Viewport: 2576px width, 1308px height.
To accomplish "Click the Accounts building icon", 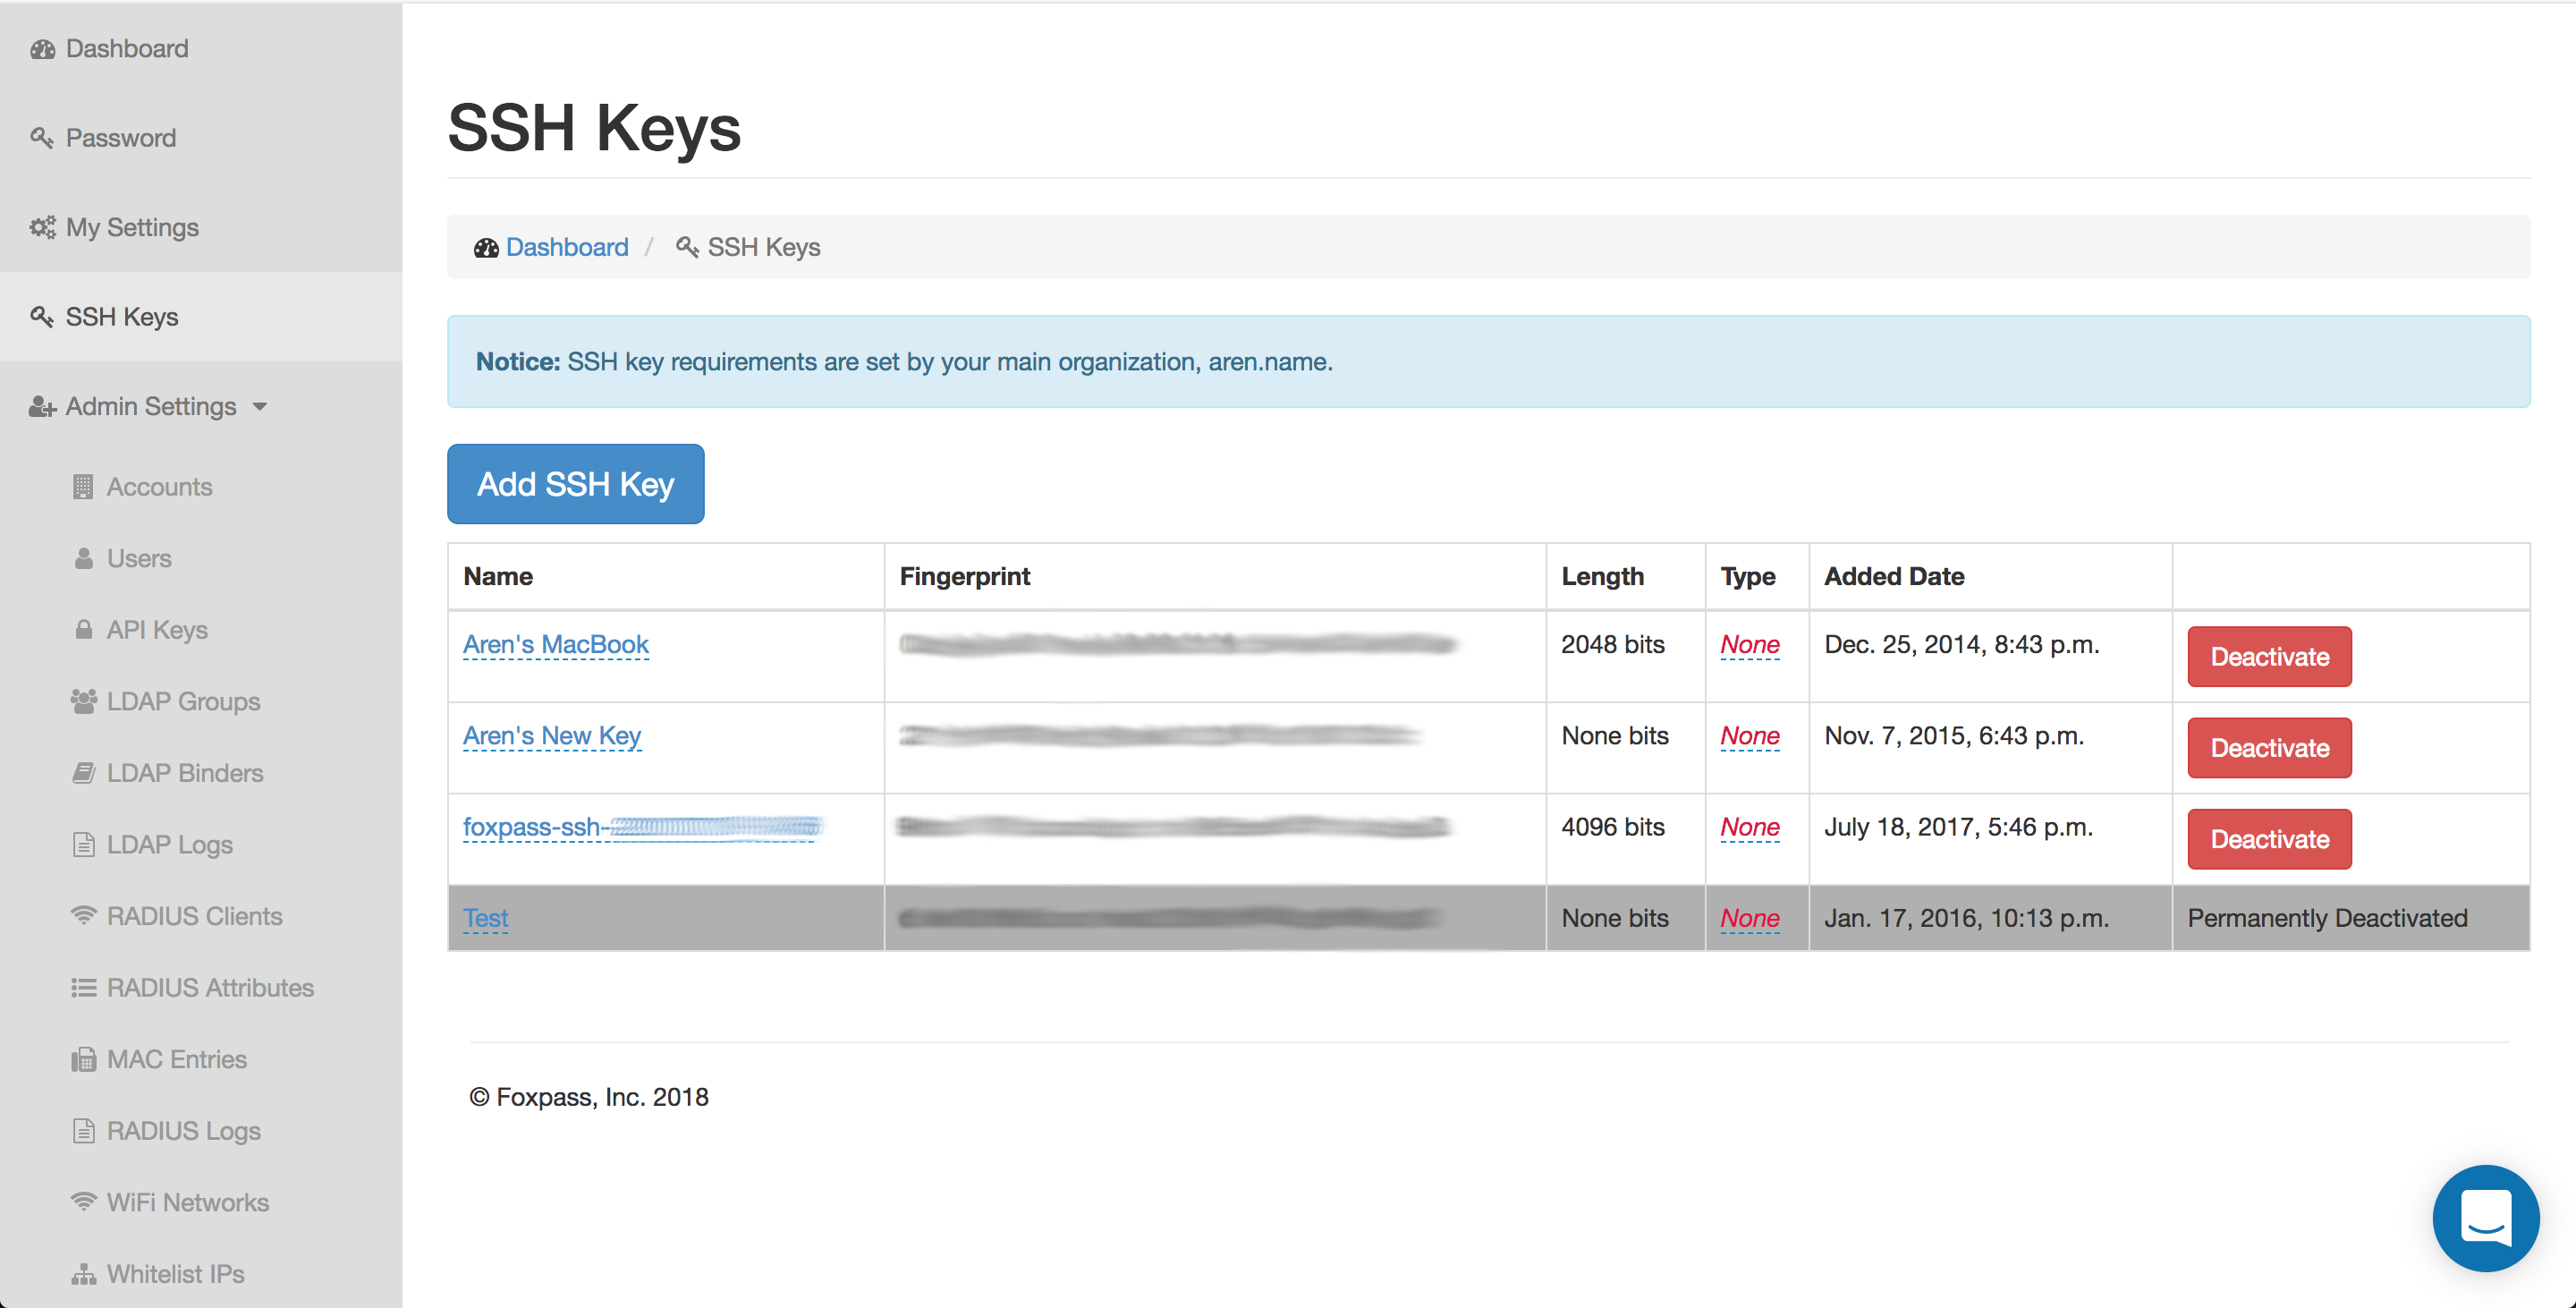I will [x=83, y=487].
